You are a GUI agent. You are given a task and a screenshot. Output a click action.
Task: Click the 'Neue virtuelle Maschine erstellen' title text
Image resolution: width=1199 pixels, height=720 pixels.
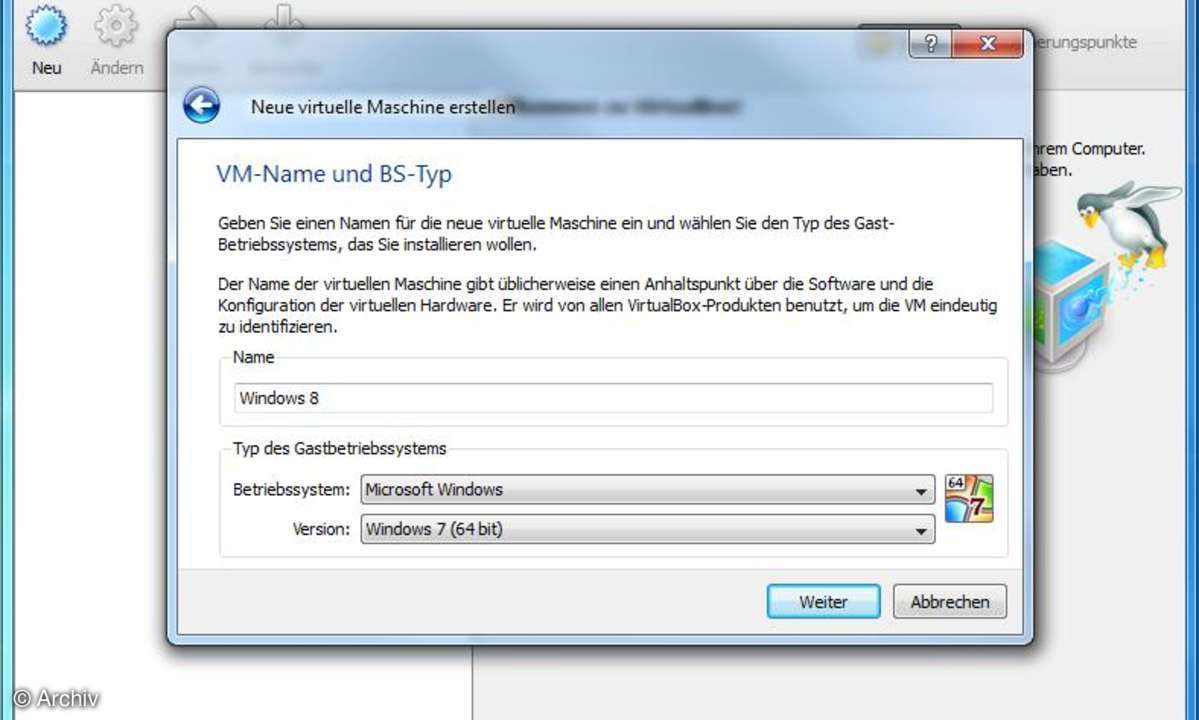click(383, 107)
